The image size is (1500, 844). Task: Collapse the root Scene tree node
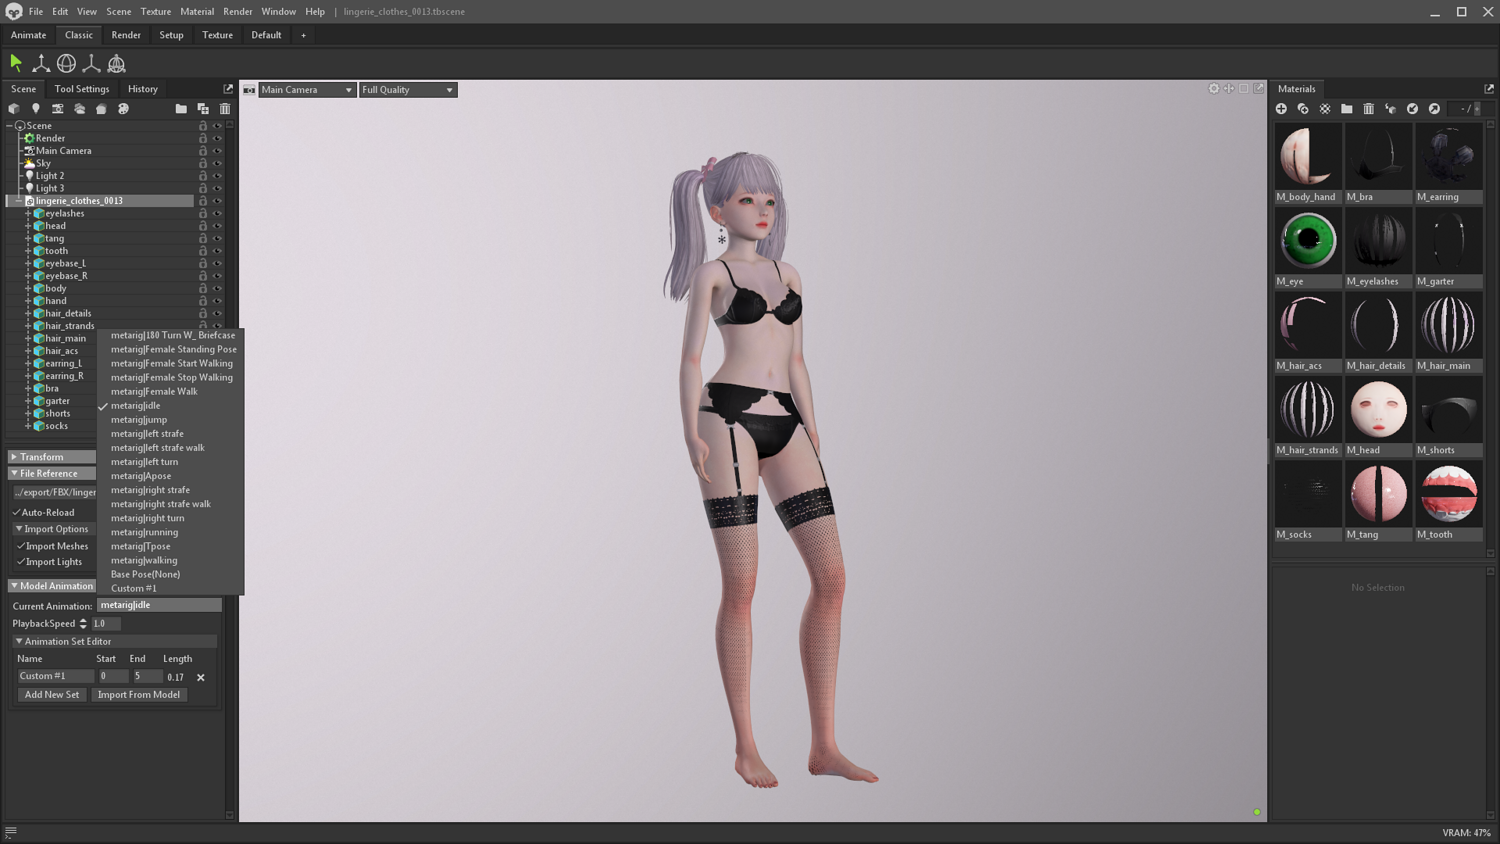(x=10, y=126)
